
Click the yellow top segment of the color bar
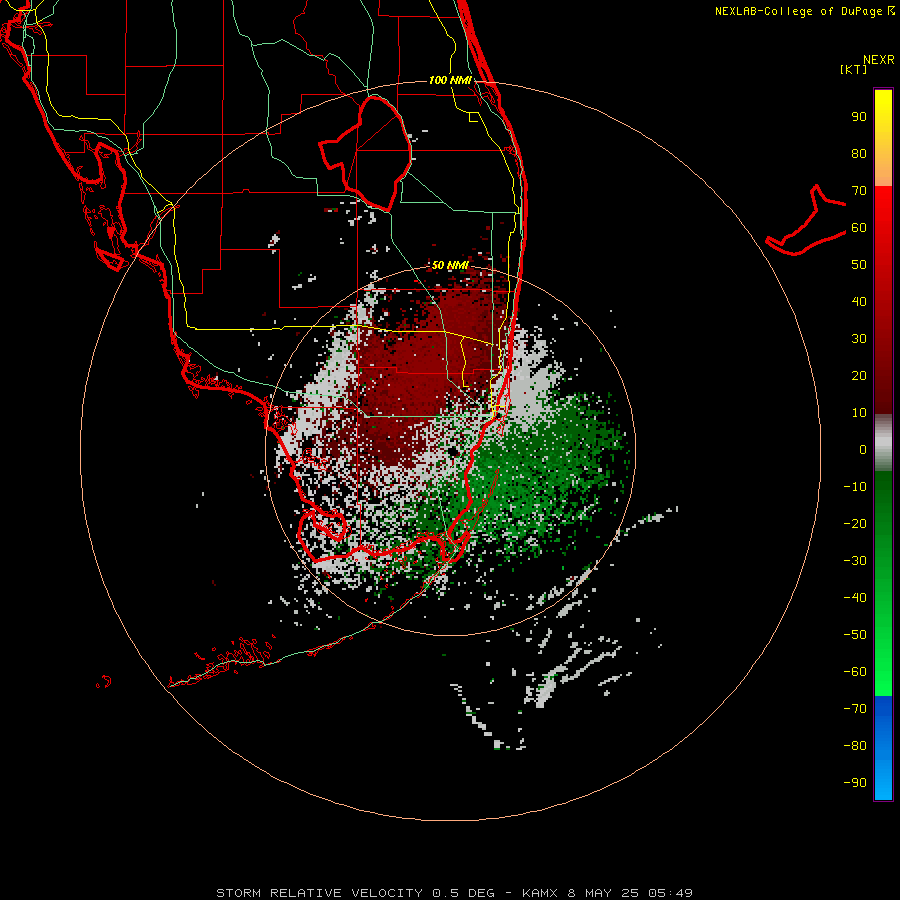(883, 138)
